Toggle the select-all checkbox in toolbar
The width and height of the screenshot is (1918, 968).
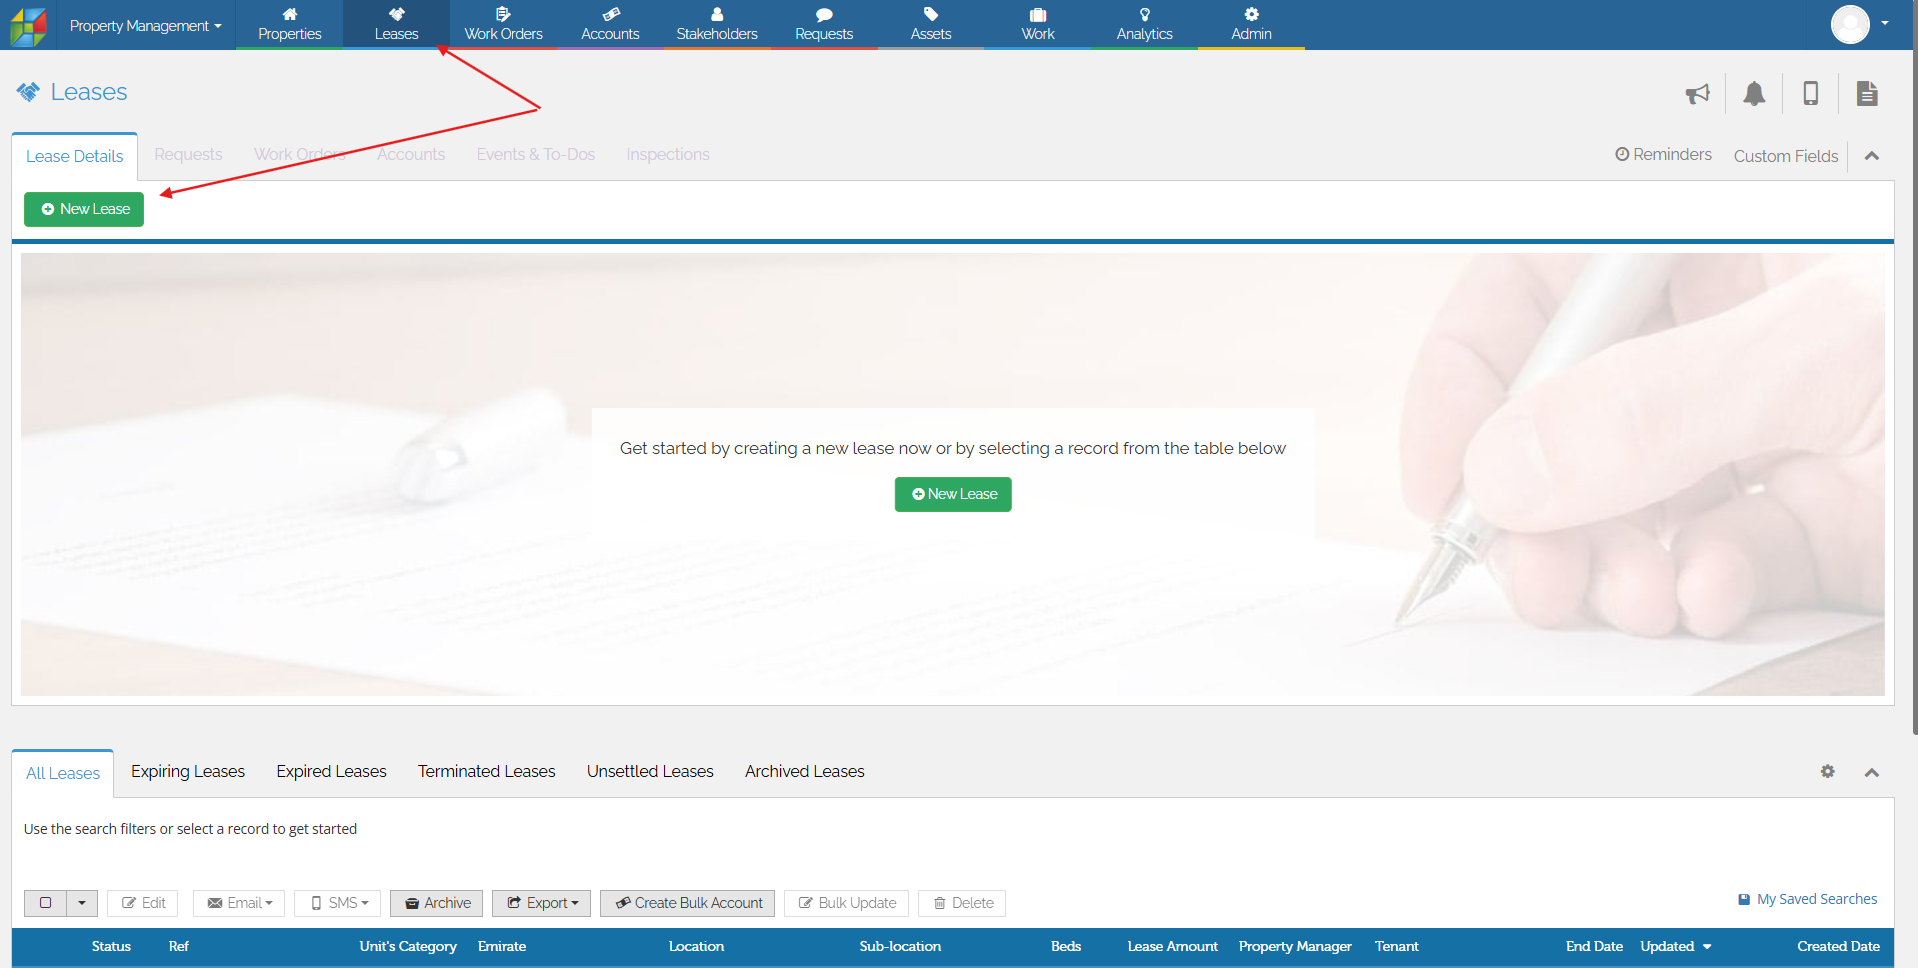[x=46, y=903]
